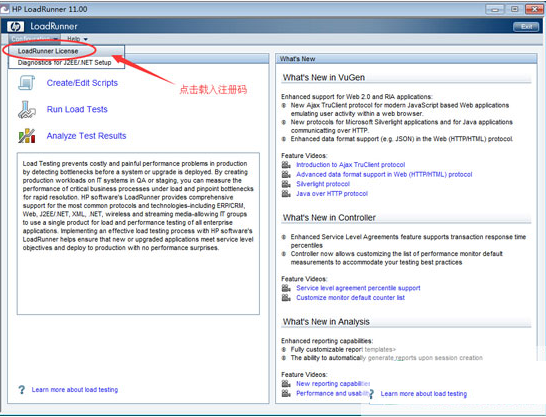The height and width of the screenshot is (417, 546).
Task: Click video icon beside Customize monitor default counter
Action: (286, 298)
